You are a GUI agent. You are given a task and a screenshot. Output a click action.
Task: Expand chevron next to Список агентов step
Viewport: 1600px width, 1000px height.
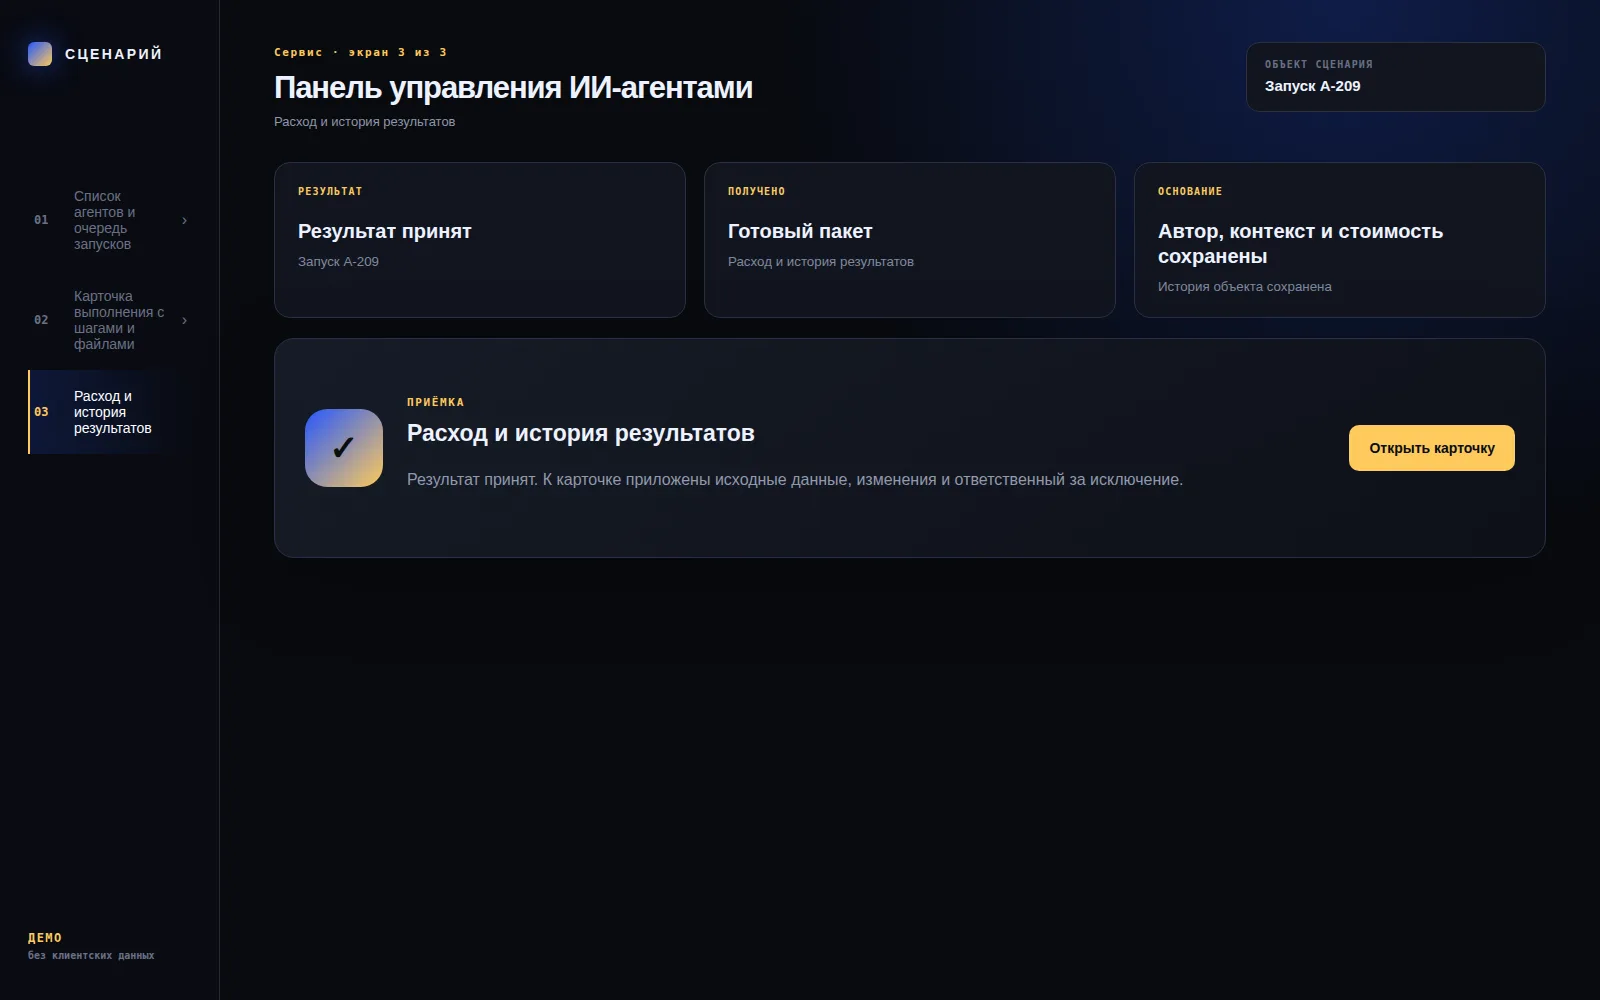click(184, 220)
